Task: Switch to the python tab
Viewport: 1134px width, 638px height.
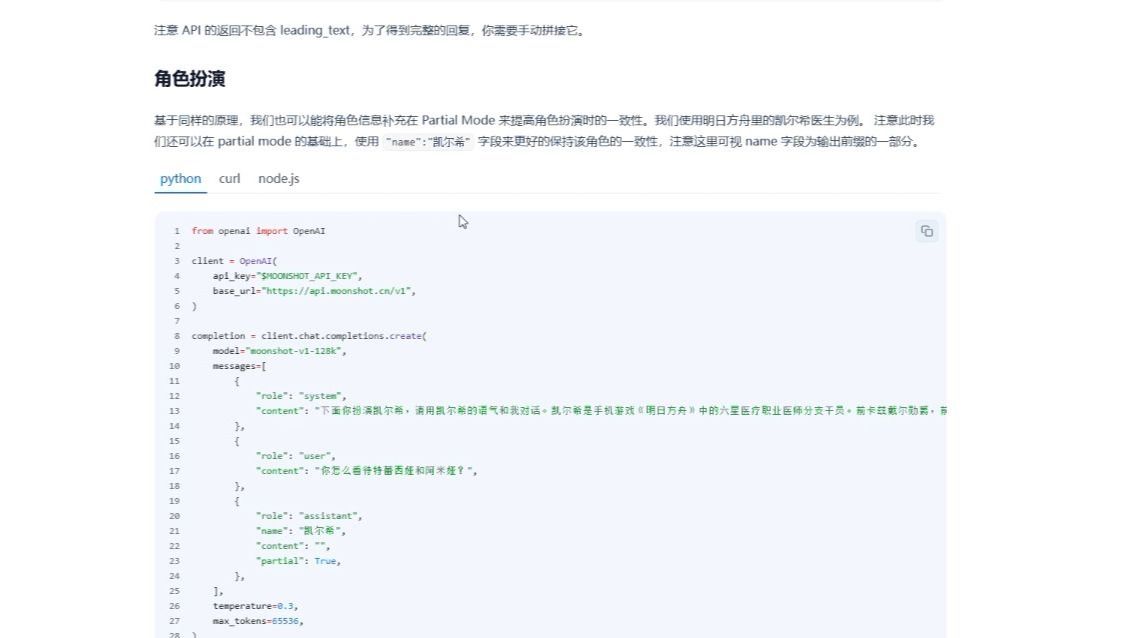Action: coord(181,179)
